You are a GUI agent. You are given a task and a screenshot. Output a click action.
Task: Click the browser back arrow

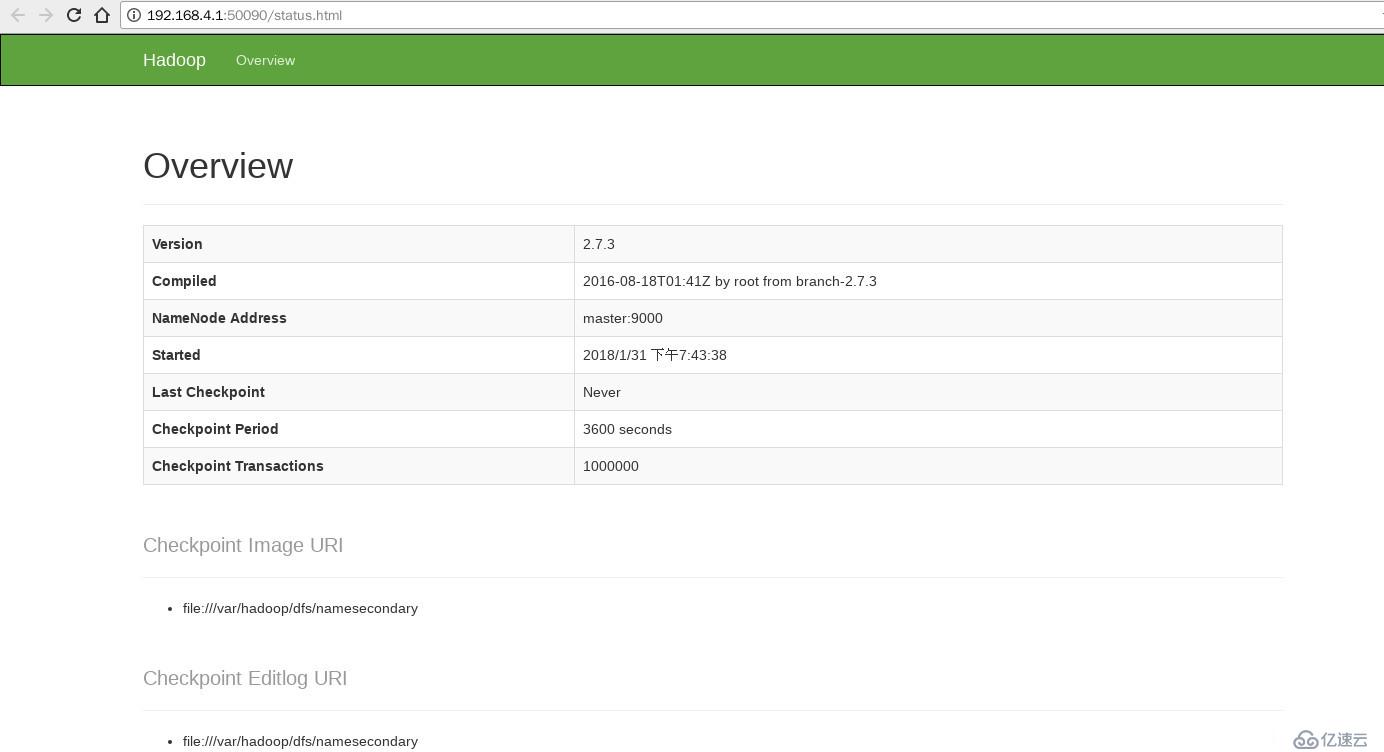18,15
